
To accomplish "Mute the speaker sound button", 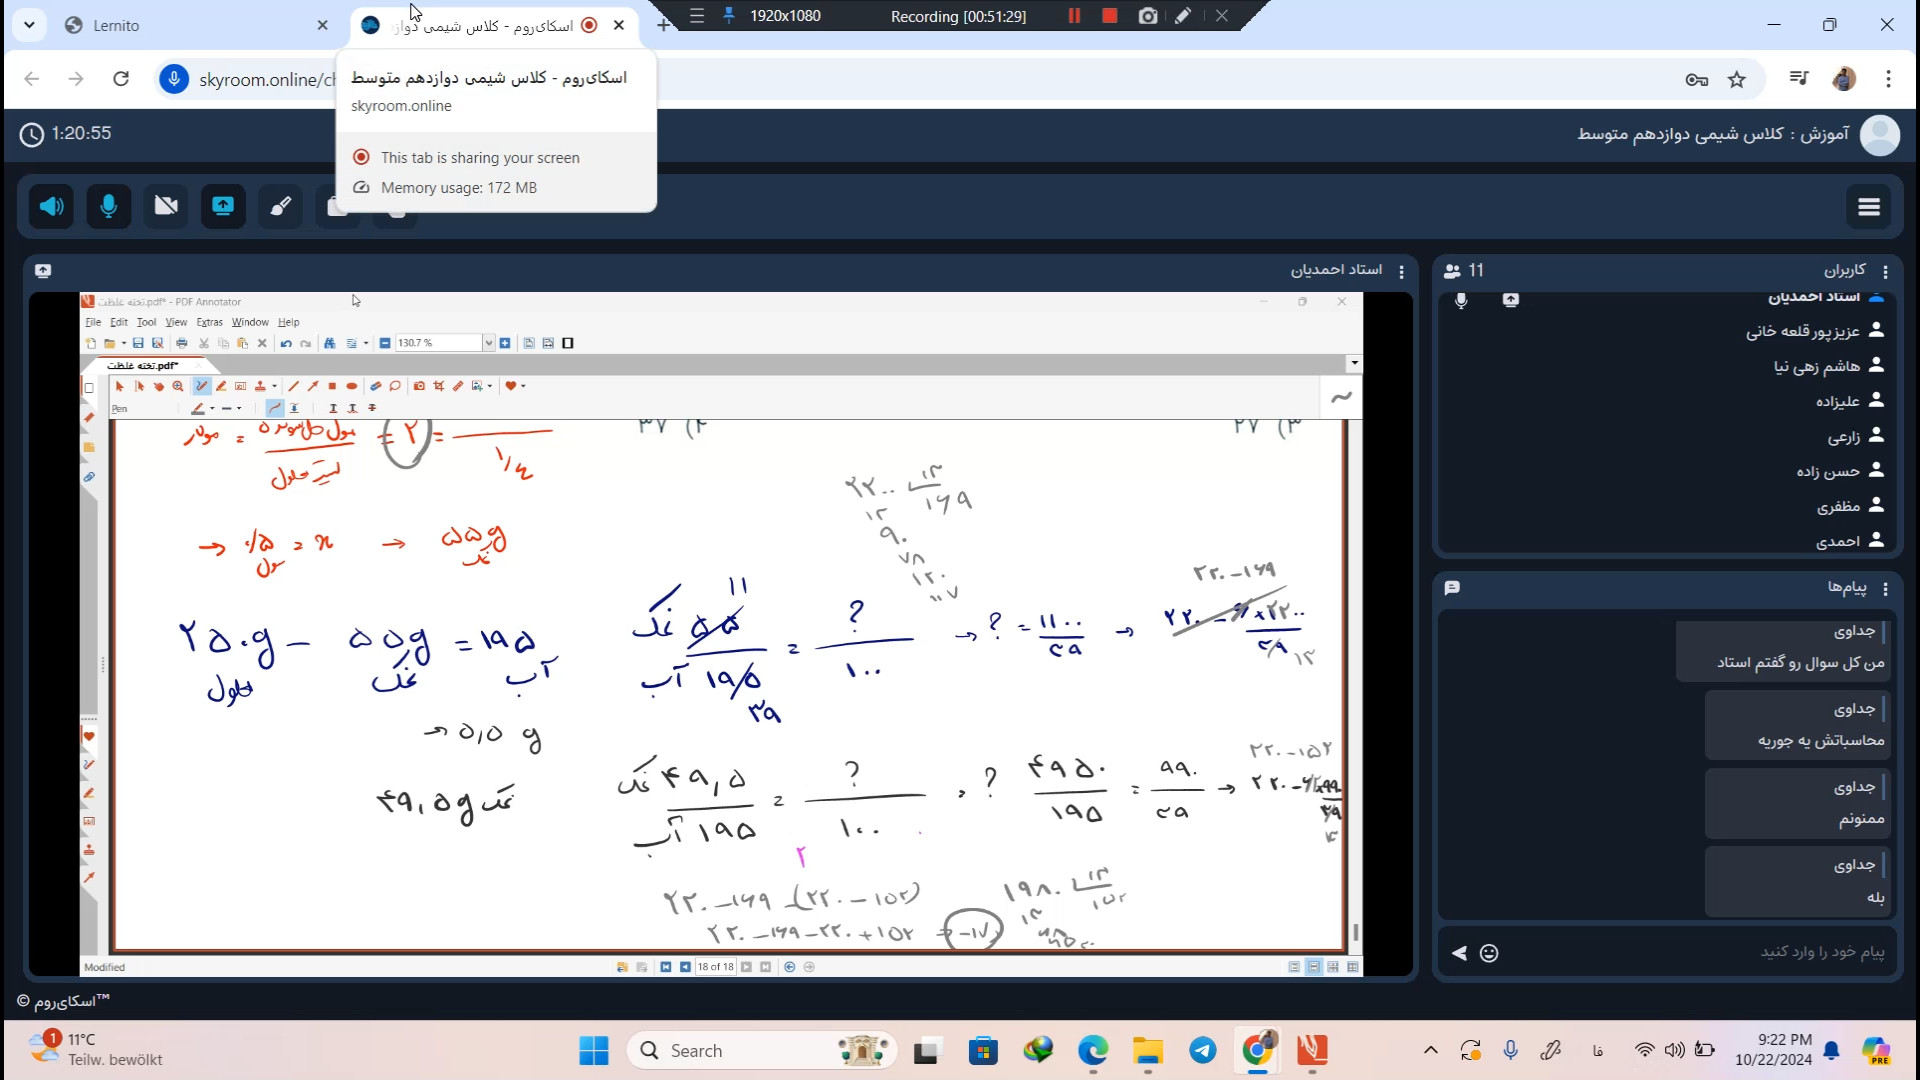I will (51, 207).
